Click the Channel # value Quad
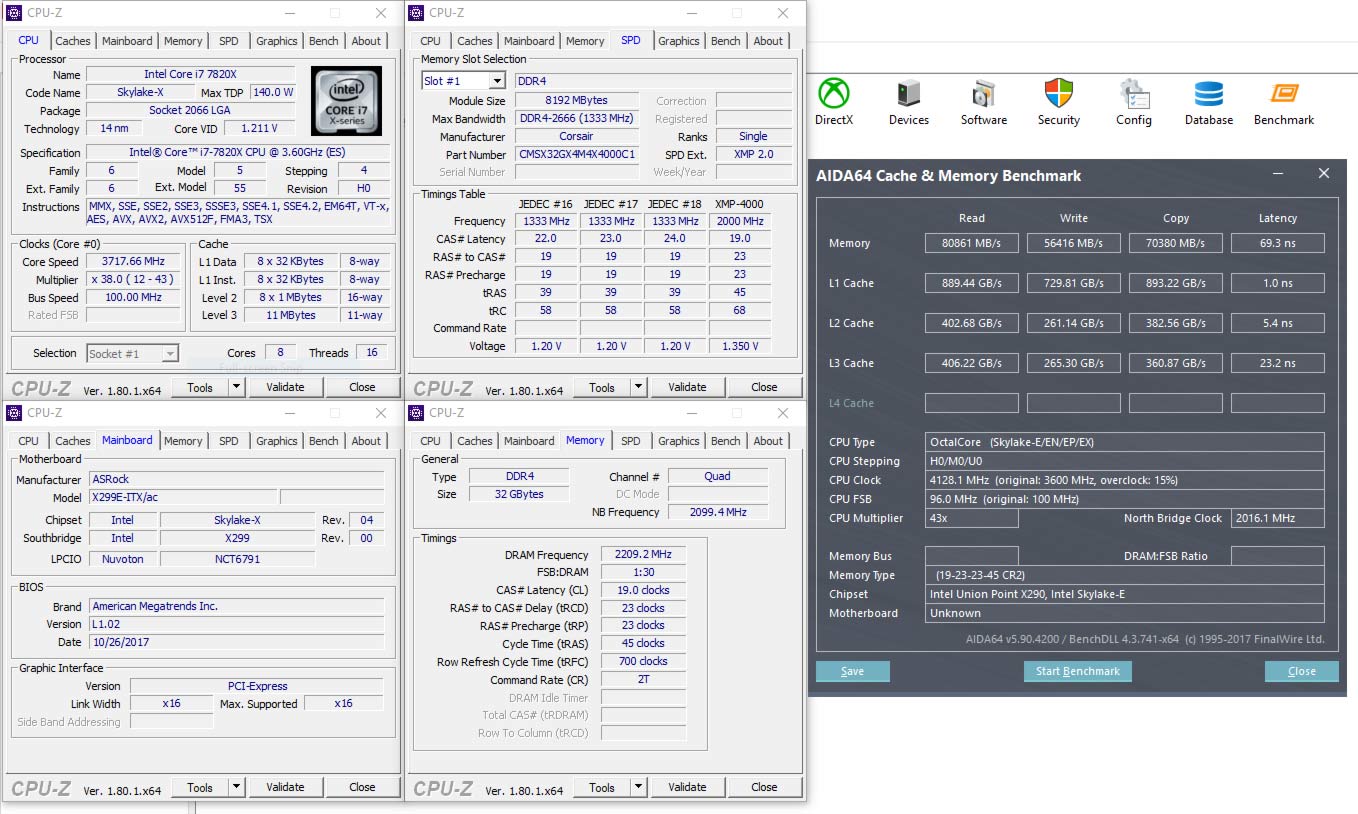Image resolution: width=1358 pixels, height=814 pixels. tap(717, 476)
